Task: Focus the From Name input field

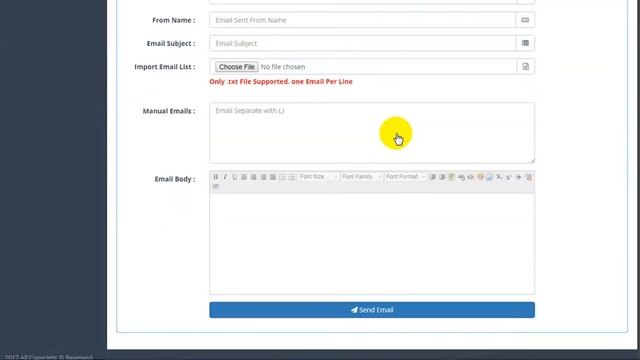Action: [x=362, y=20]
